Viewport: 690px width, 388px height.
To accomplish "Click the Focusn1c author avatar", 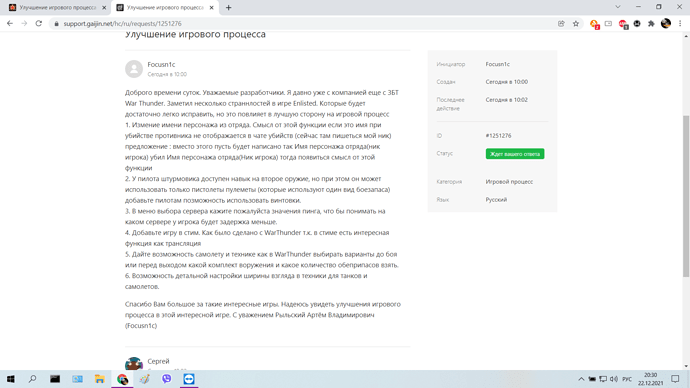I will (134, 69).
